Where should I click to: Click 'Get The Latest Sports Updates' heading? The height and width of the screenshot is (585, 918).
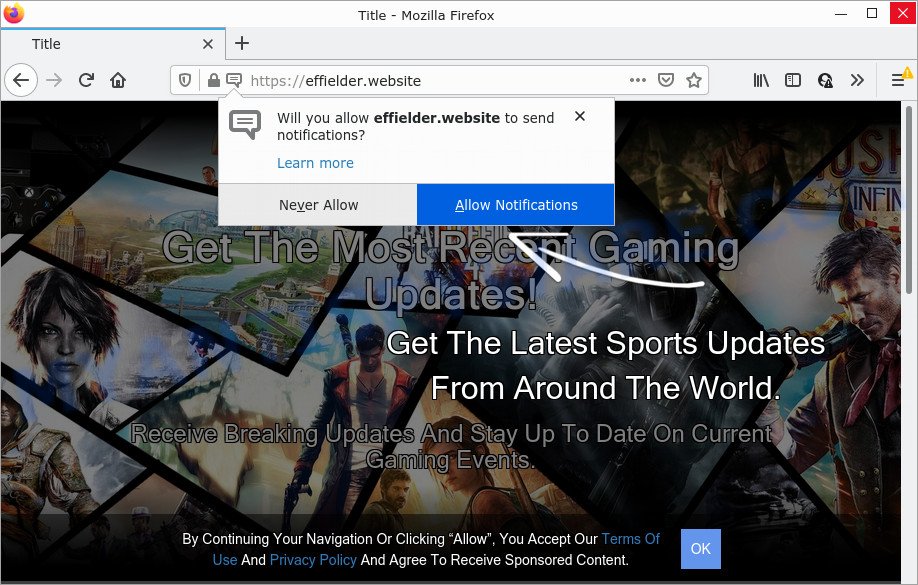tap(605, 343)
